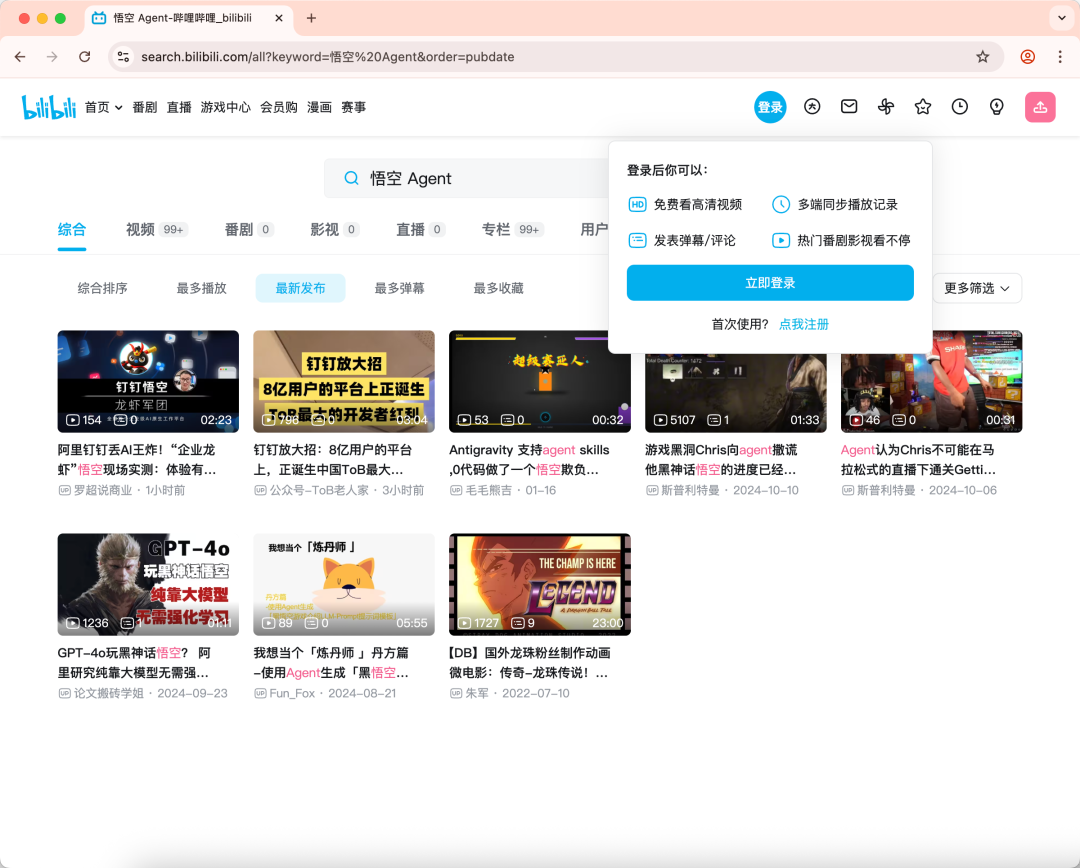The width and height of the screenshot is (1080, 868).
Task: Click the favorites star icon in the header
Action: point(922,106)
